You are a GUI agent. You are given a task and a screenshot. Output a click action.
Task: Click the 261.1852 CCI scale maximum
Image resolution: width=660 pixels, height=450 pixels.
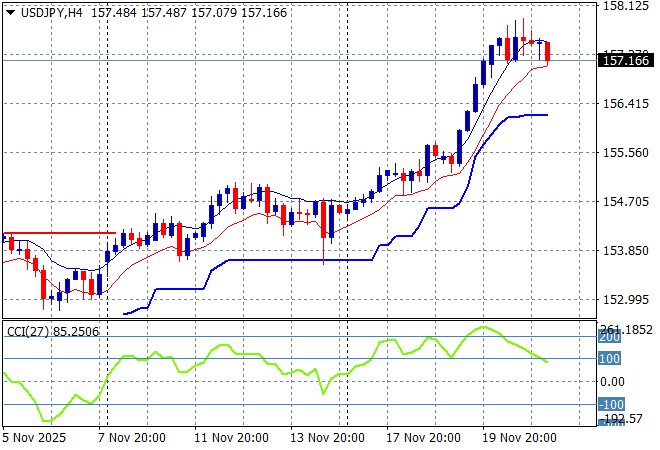[x=626, y=329]
